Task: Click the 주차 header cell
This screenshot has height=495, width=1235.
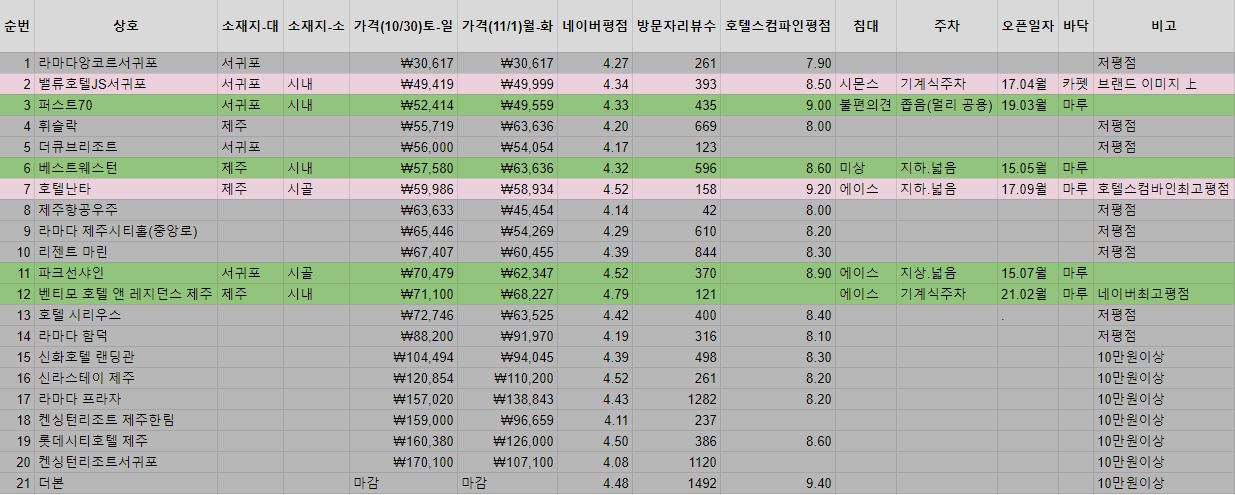Action: (x=946, y=26)
